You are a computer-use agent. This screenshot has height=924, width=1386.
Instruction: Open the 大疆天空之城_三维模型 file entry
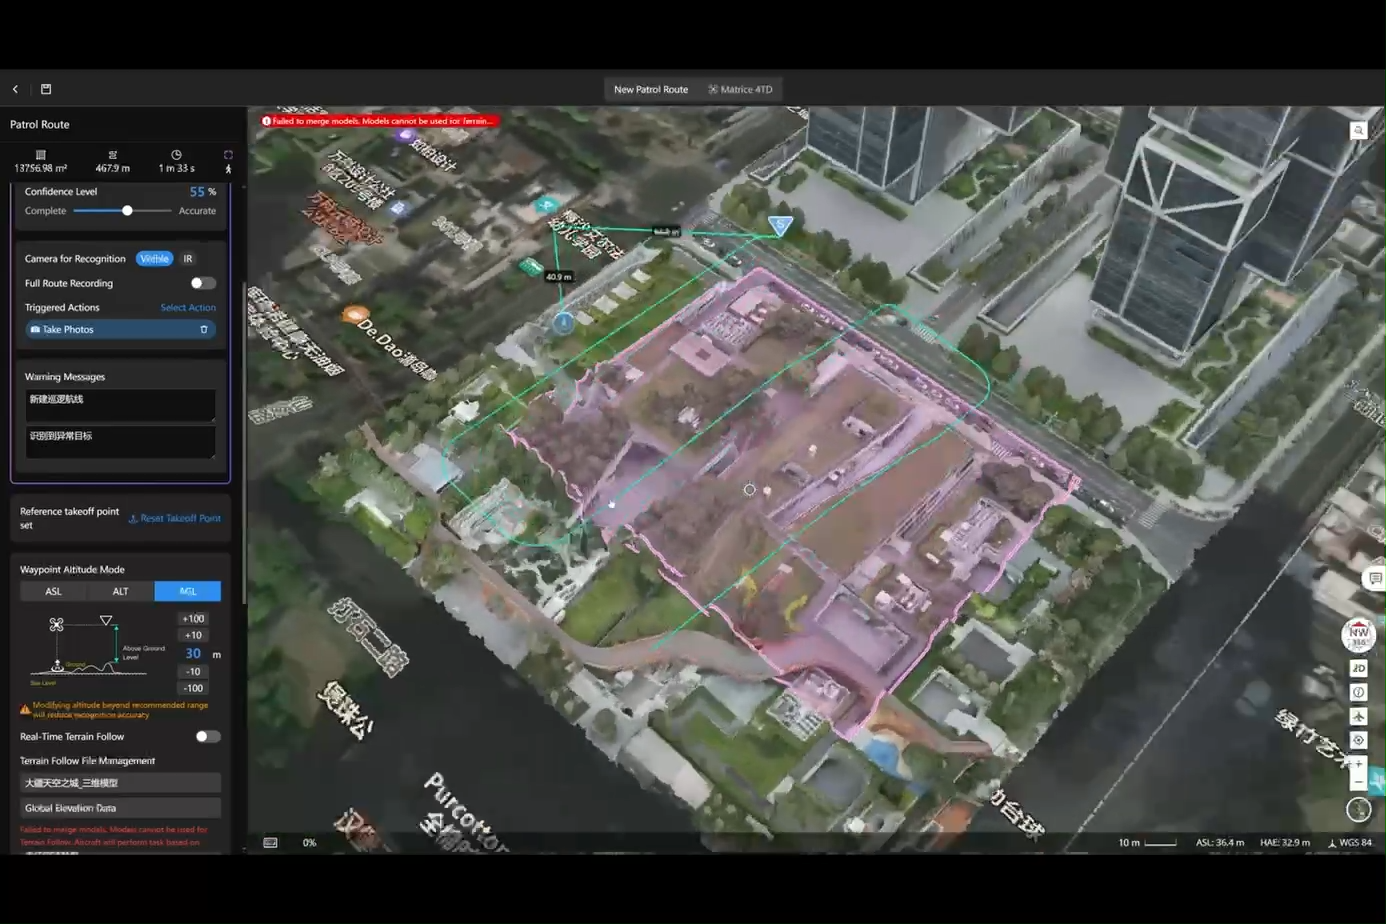coord(119,782)
